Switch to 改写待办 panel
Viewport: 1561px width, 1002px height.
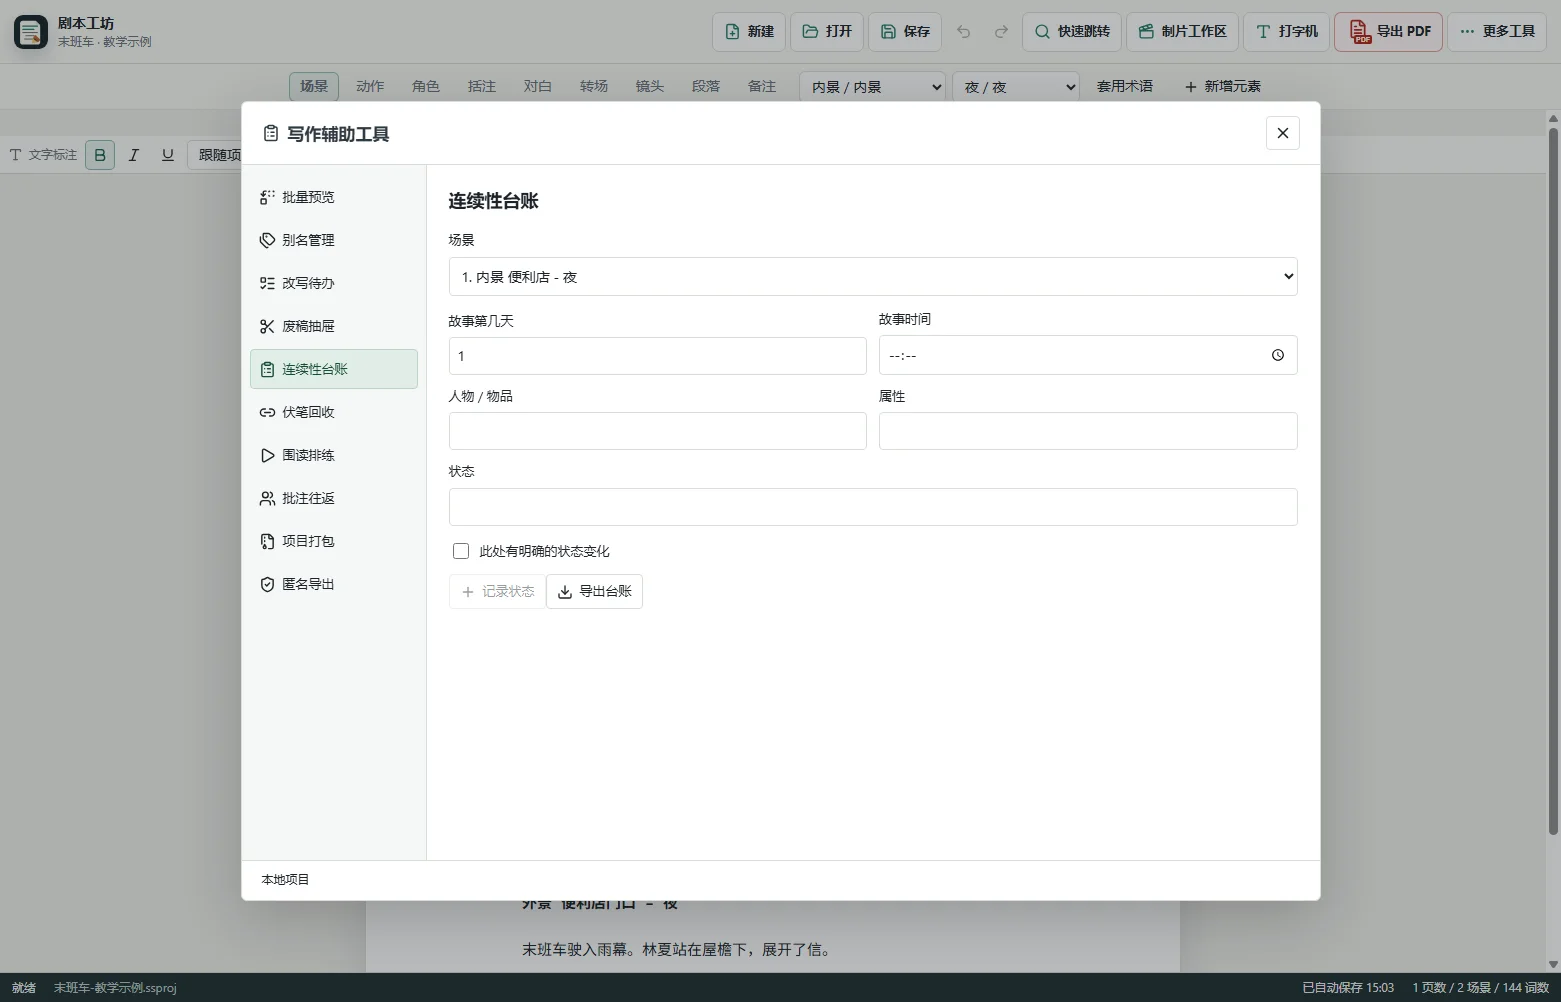tap(333, 283)
